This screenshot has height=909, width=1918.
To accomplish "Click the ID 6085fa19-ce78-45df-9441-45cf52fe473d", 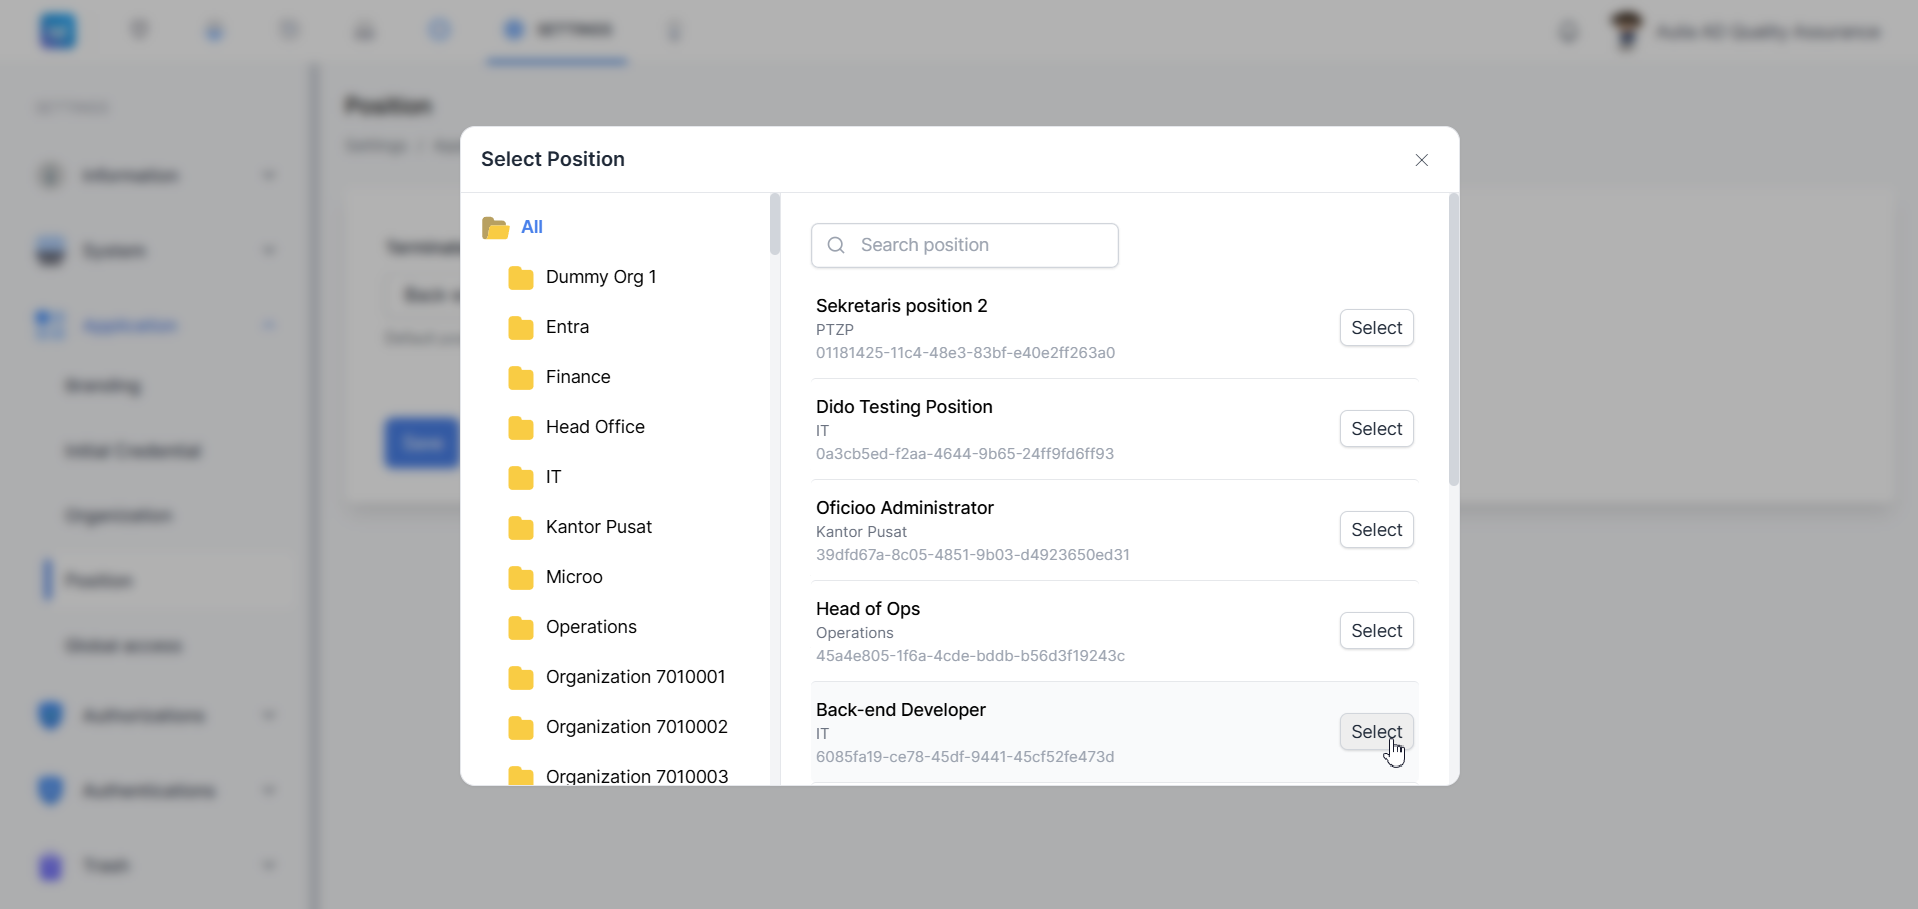I will coord(965,757).
